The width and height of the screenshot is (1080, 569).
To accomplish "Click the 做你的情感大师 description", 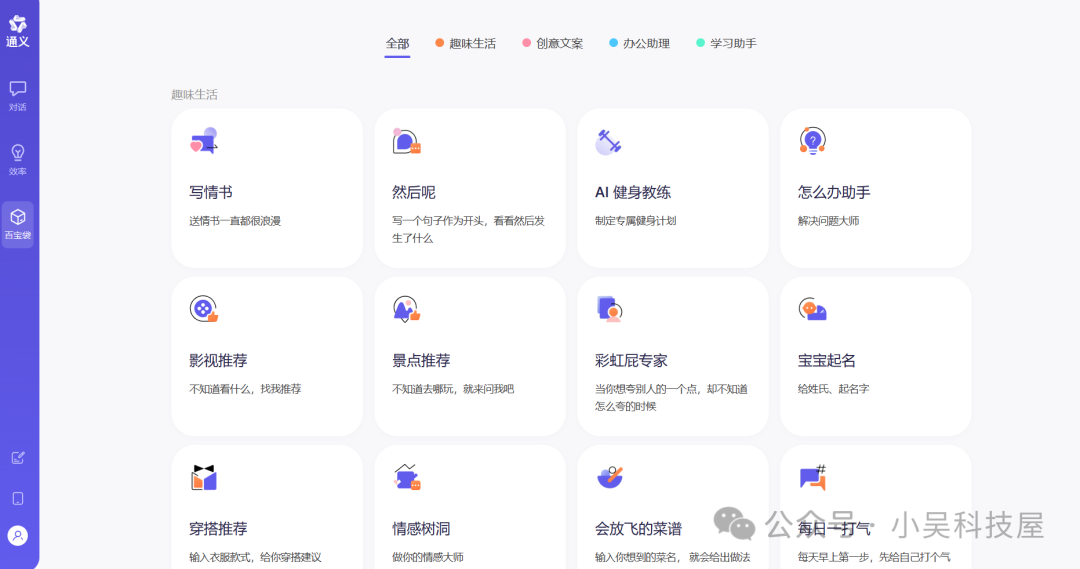I will click(428, 557).
